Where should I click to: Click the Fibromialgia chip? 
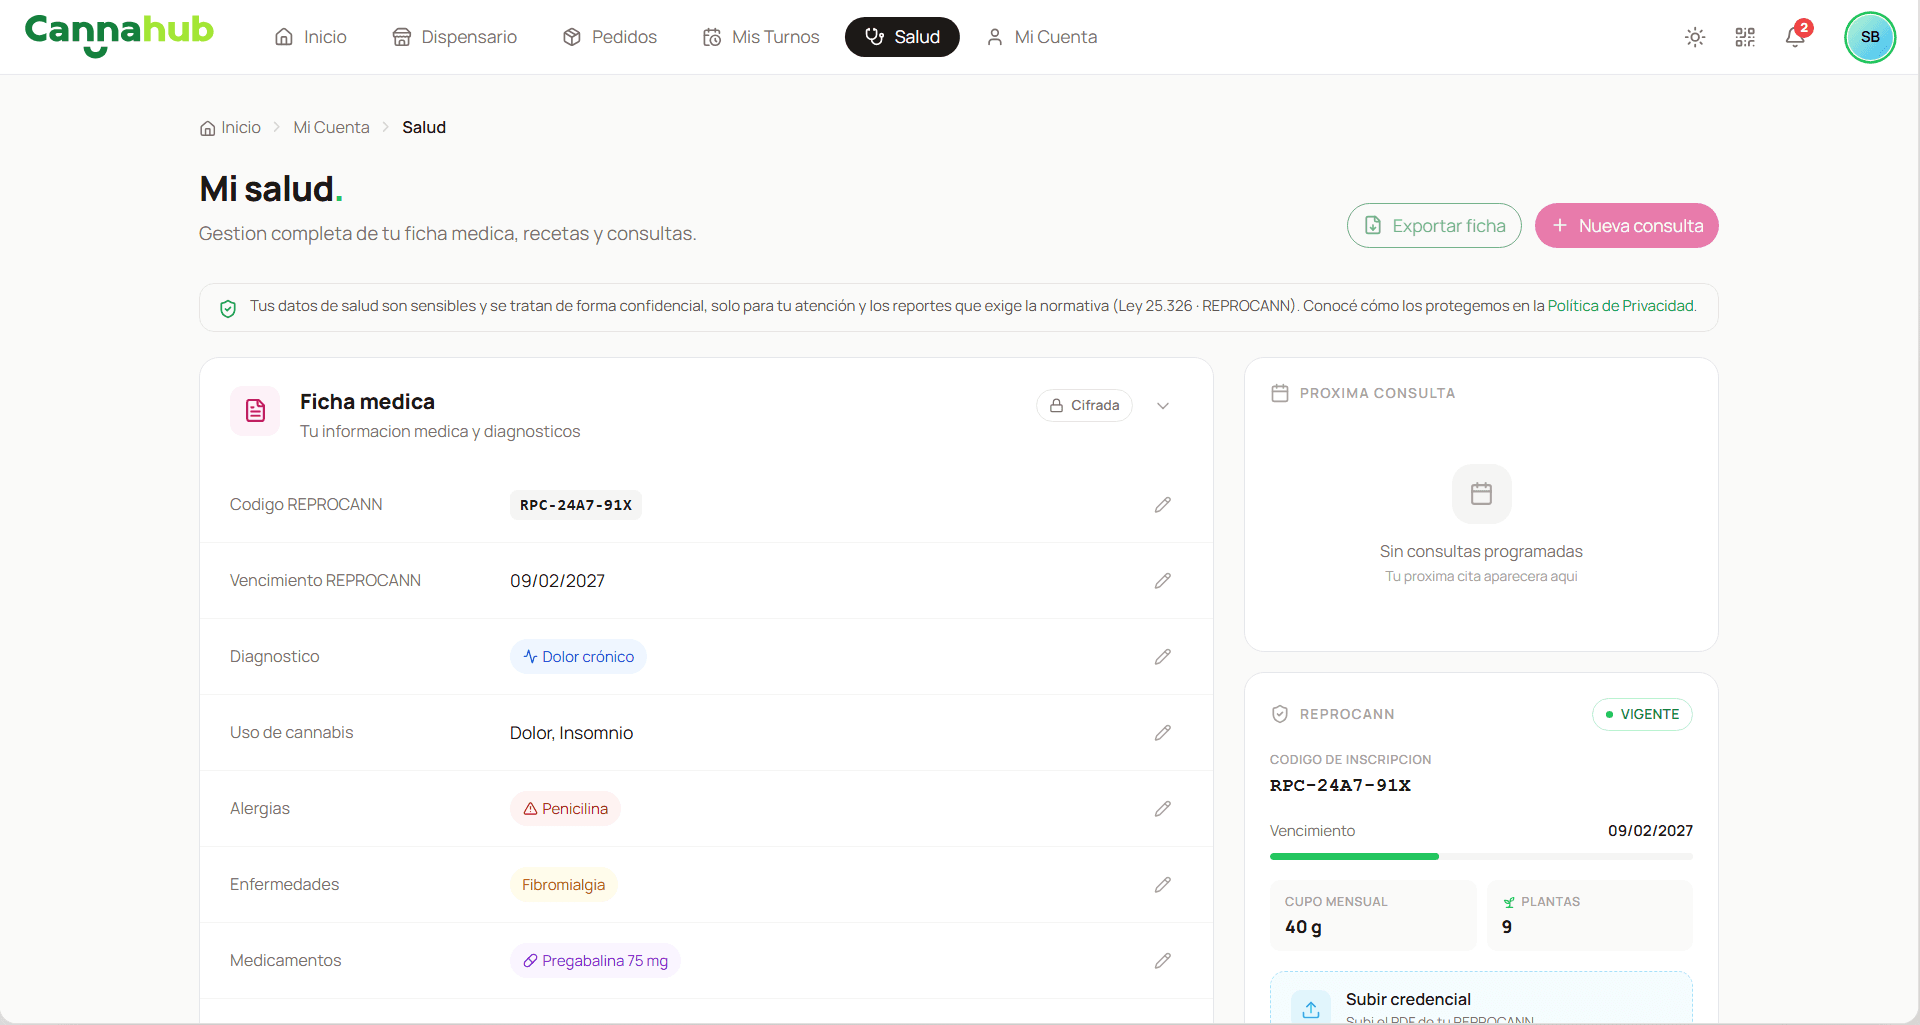click(x=563, y=885)
